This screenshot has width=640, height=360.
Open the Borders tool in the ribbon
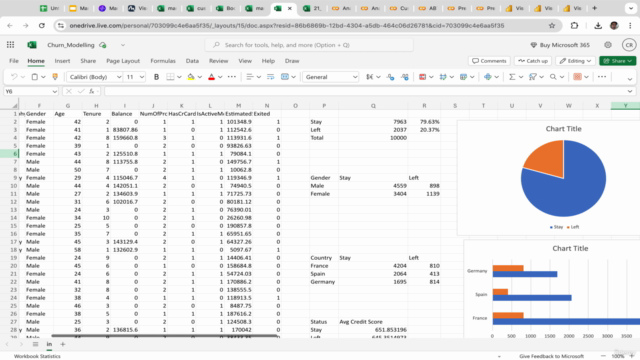tap(170, 77)
